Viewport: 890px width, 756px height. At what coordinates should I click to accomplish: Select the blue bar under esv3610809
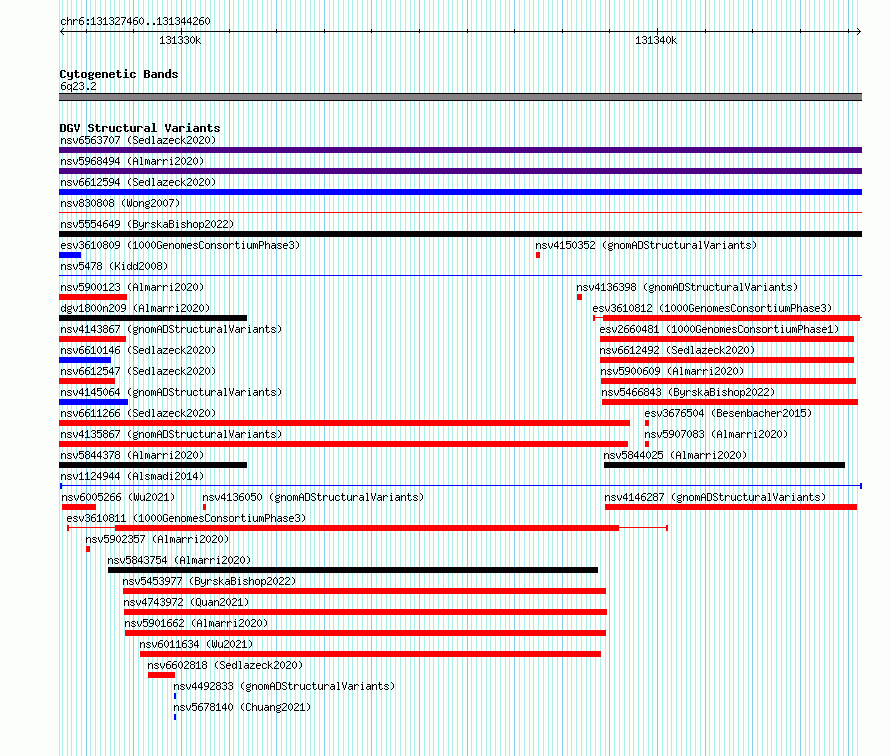point(70,255)
